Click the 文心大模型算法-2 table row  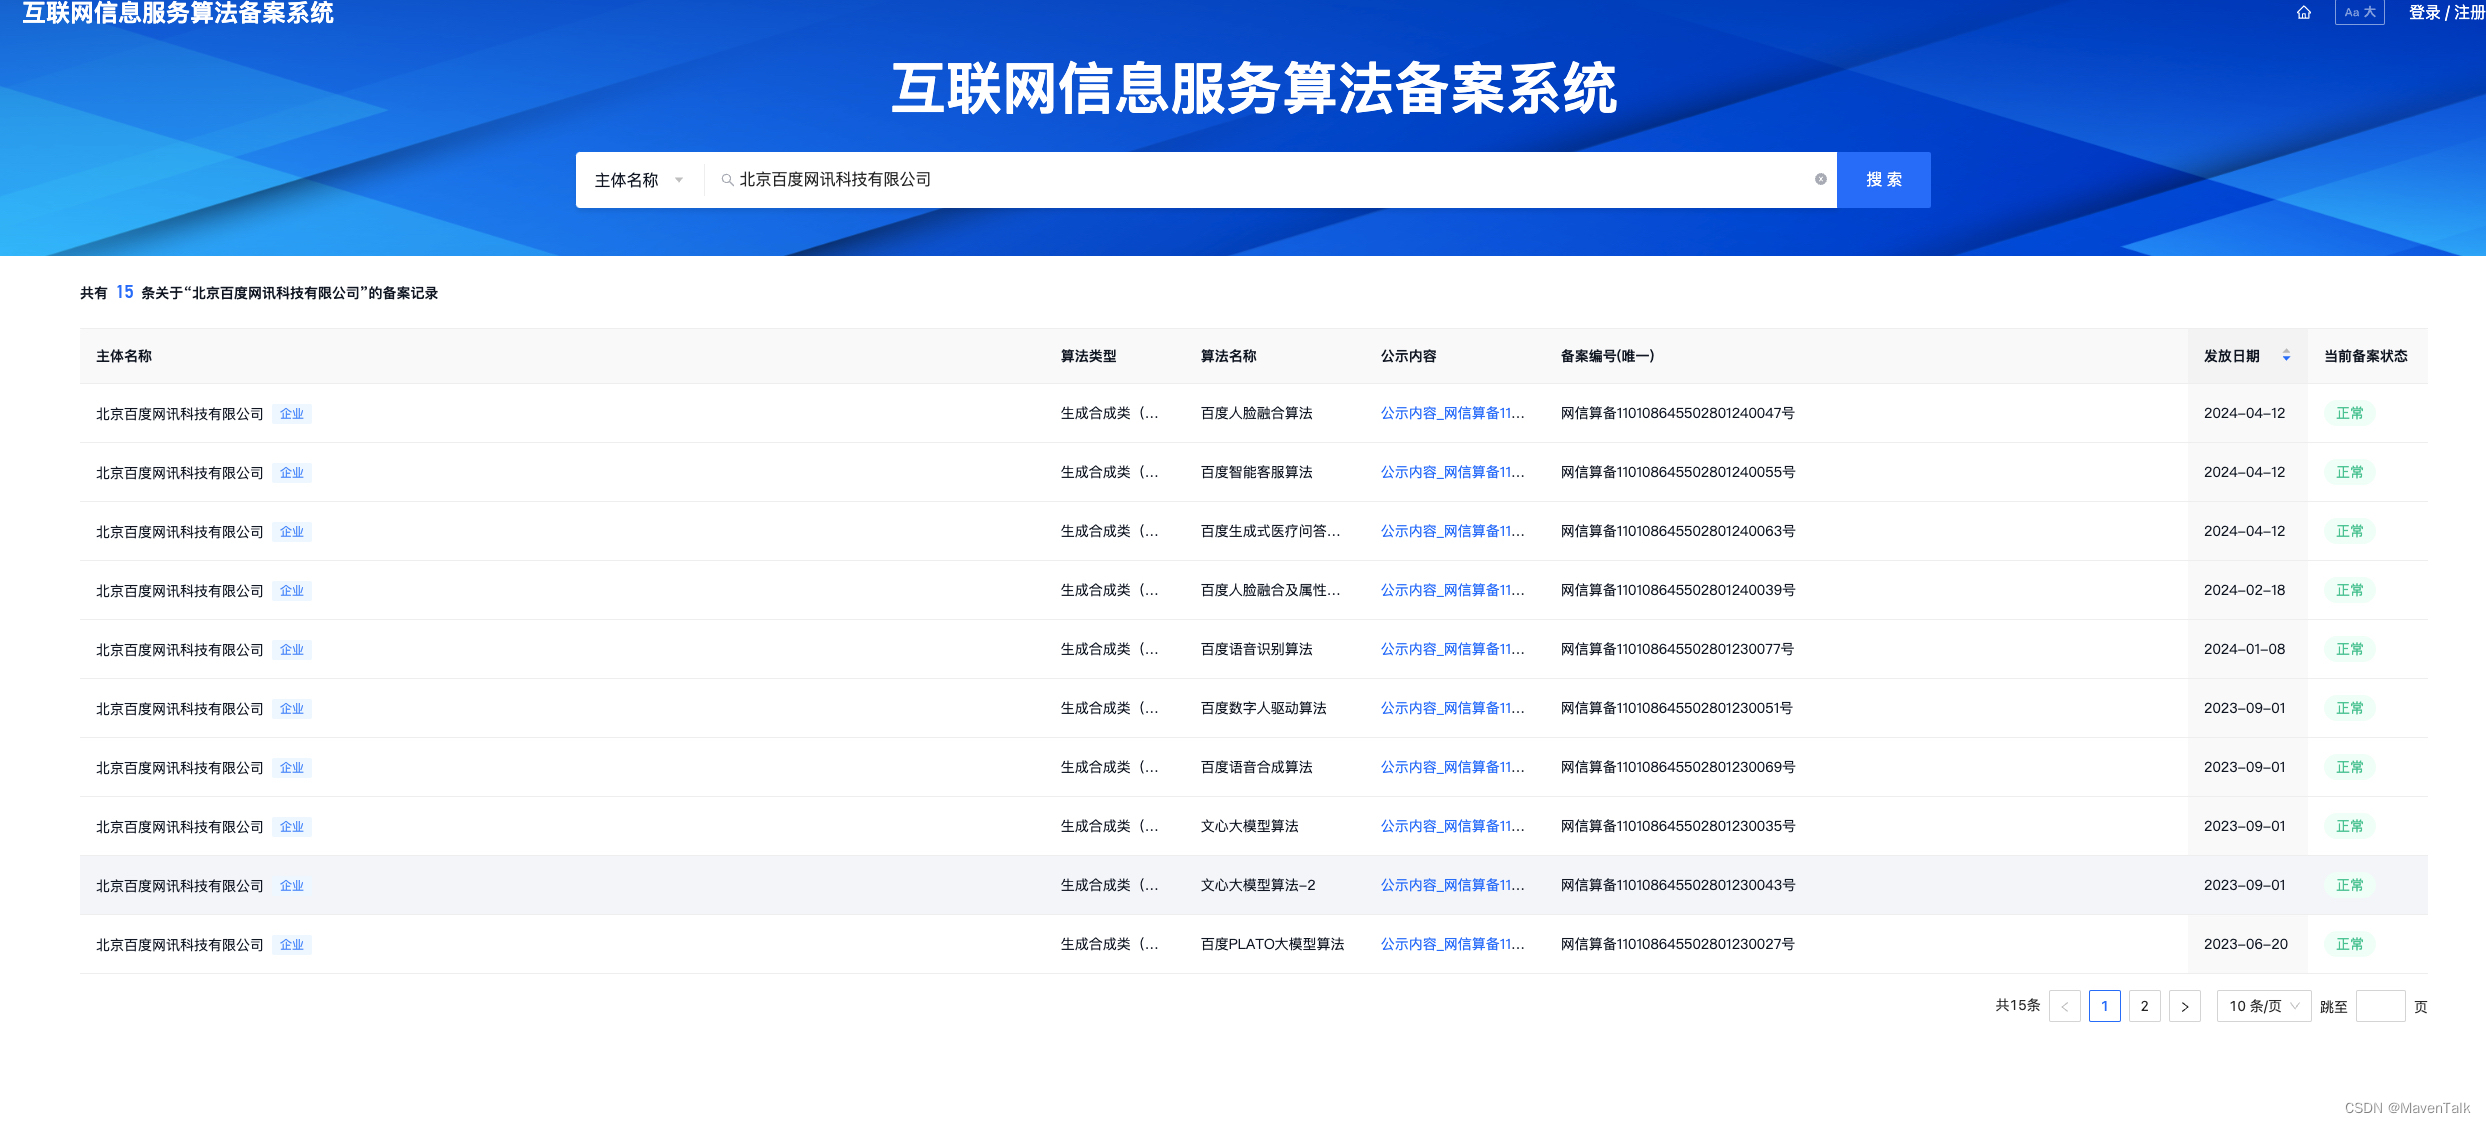click(x=1257, y=885)
